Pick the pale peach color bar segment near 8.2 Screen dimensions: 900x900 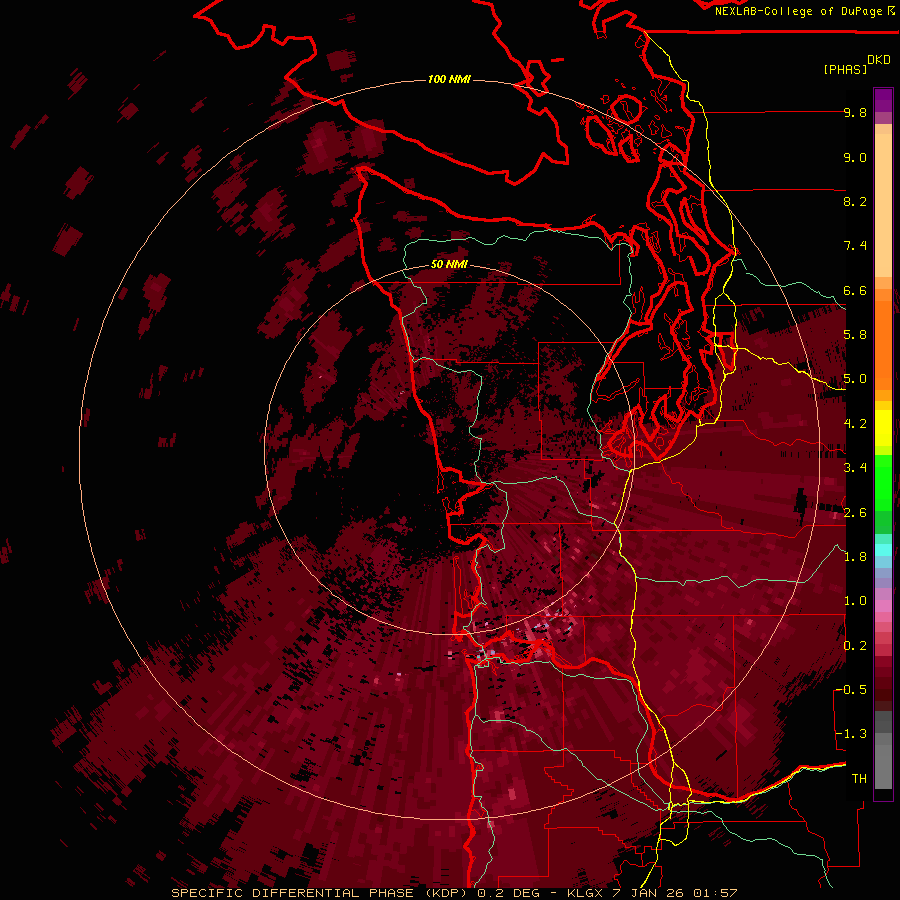(883, 205)
